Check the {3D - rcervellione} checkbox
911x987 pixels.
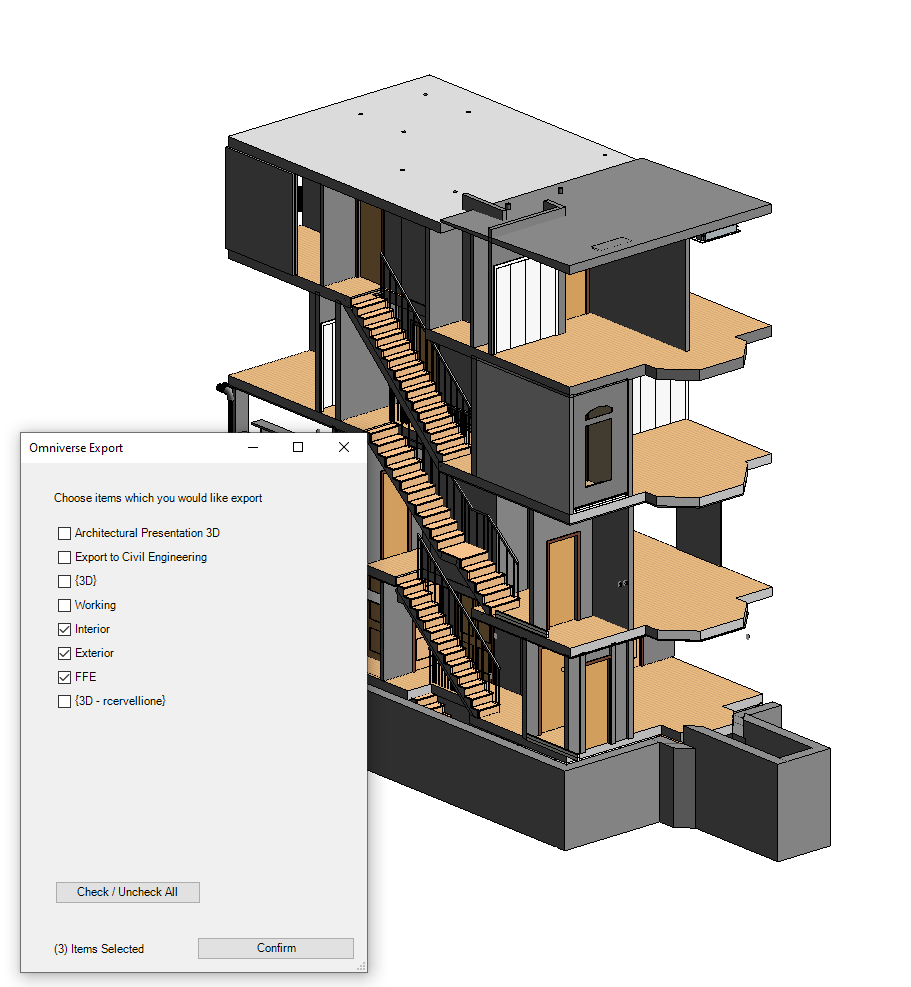click(x=64, y=701)
